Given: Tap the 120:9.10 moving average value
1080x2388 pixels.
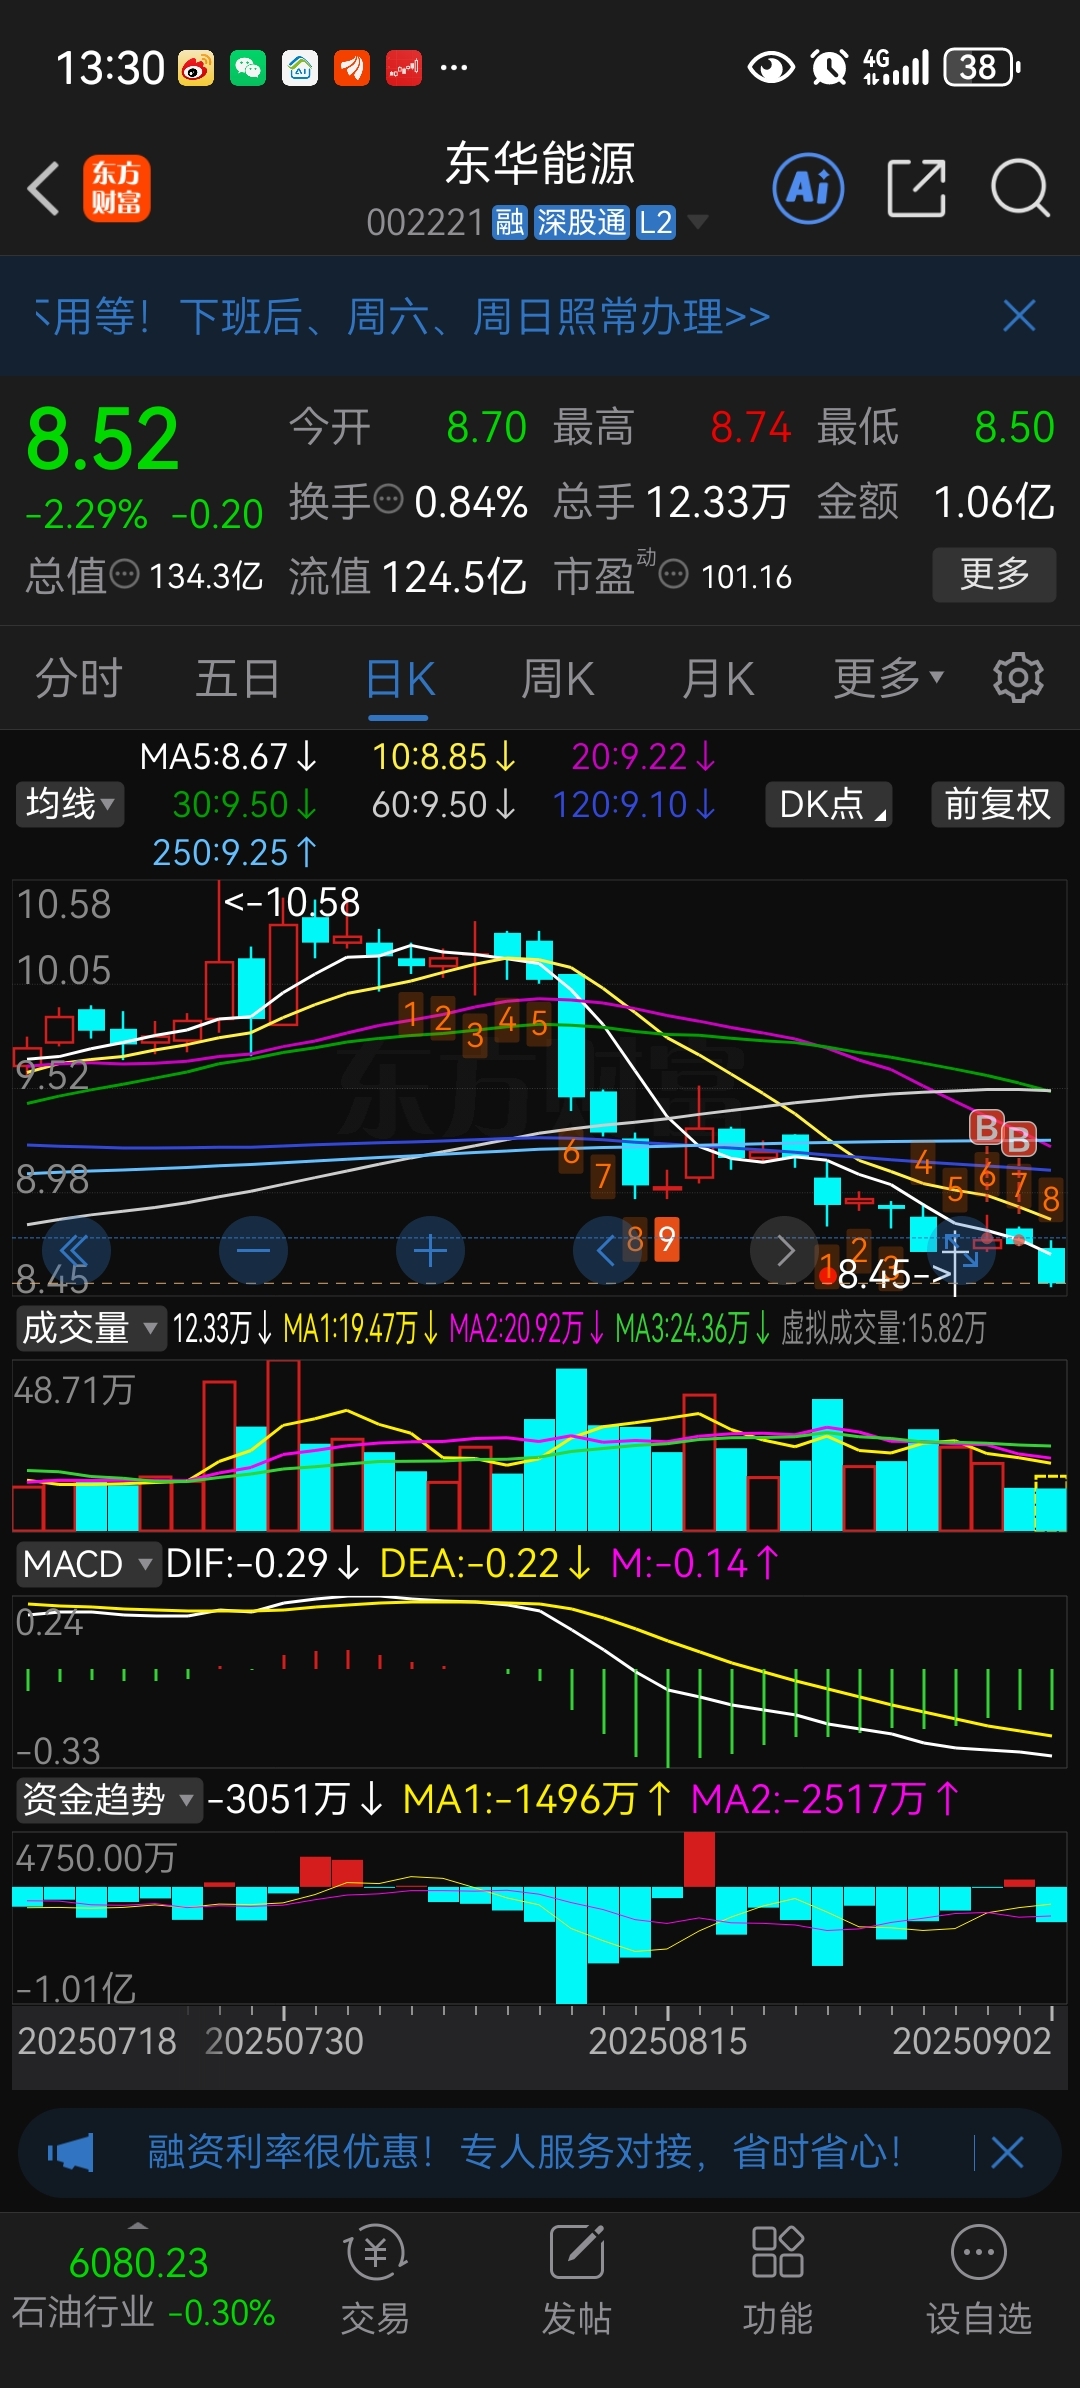Looking at the screenshot, I should (x=634, y=804).
